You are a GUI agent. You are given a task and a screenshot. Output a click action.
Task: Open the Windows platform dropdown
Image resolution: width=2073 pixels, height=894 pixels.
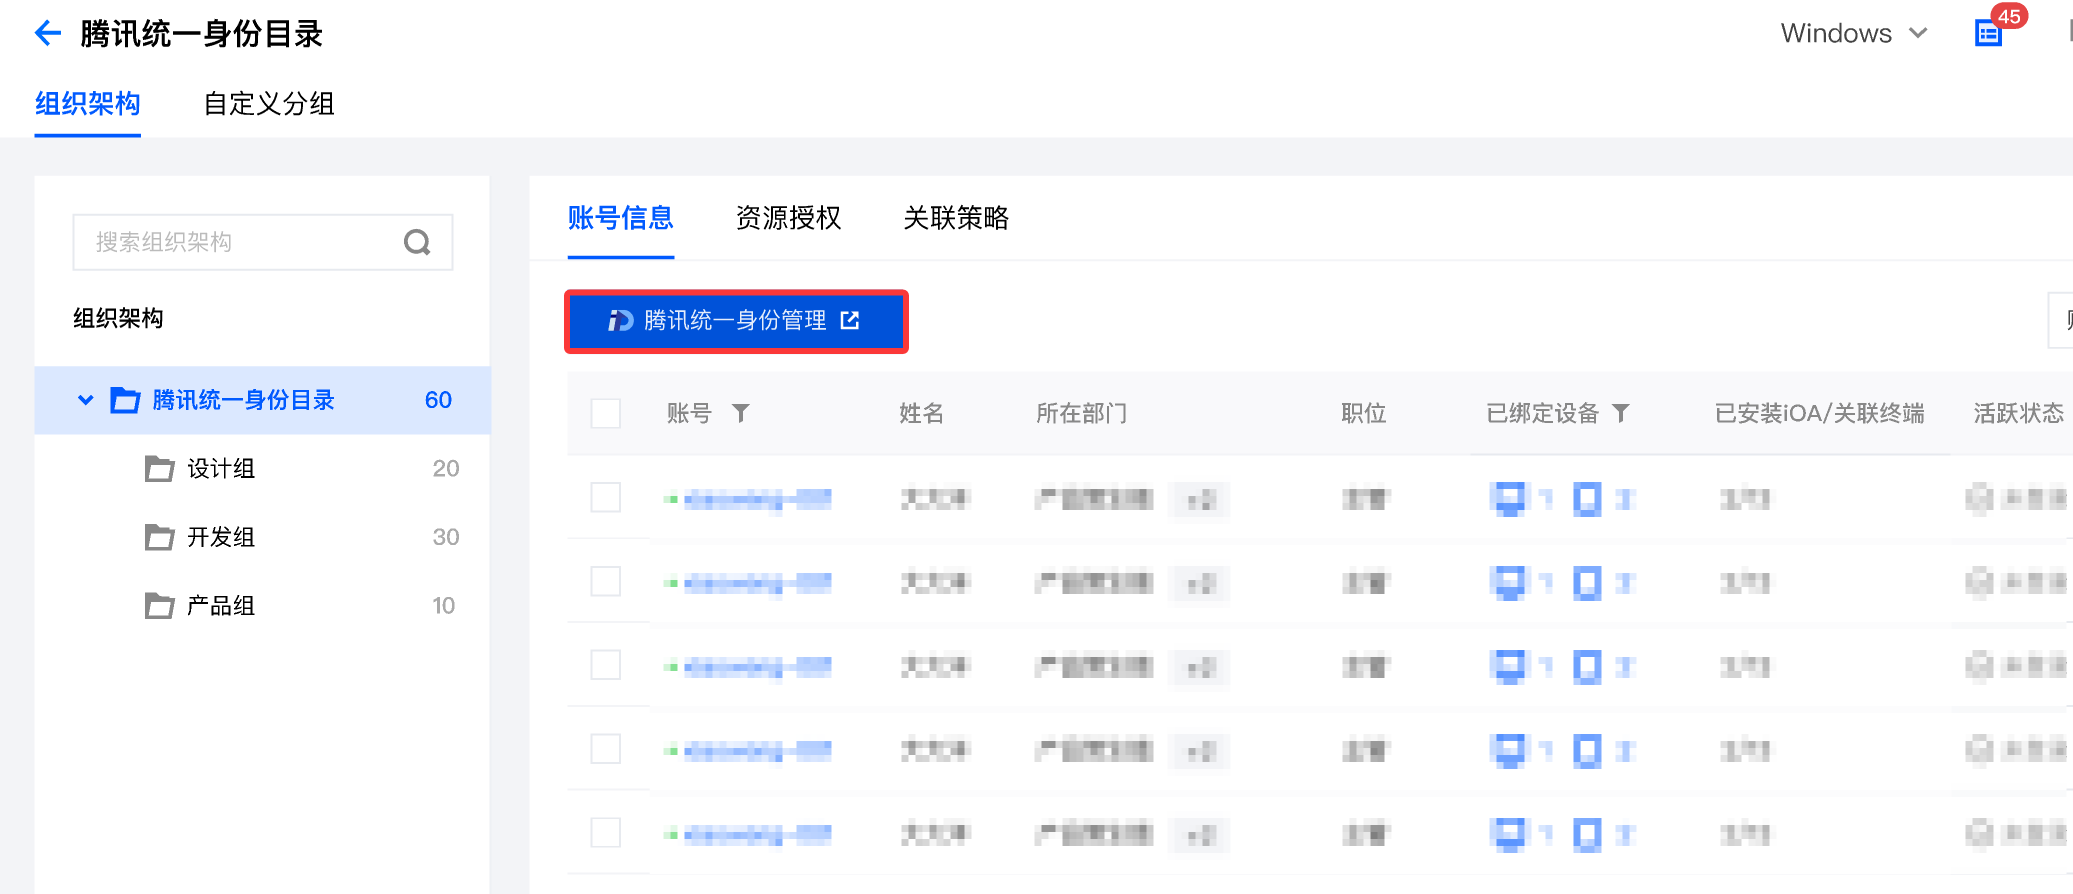pos(1854,34)
